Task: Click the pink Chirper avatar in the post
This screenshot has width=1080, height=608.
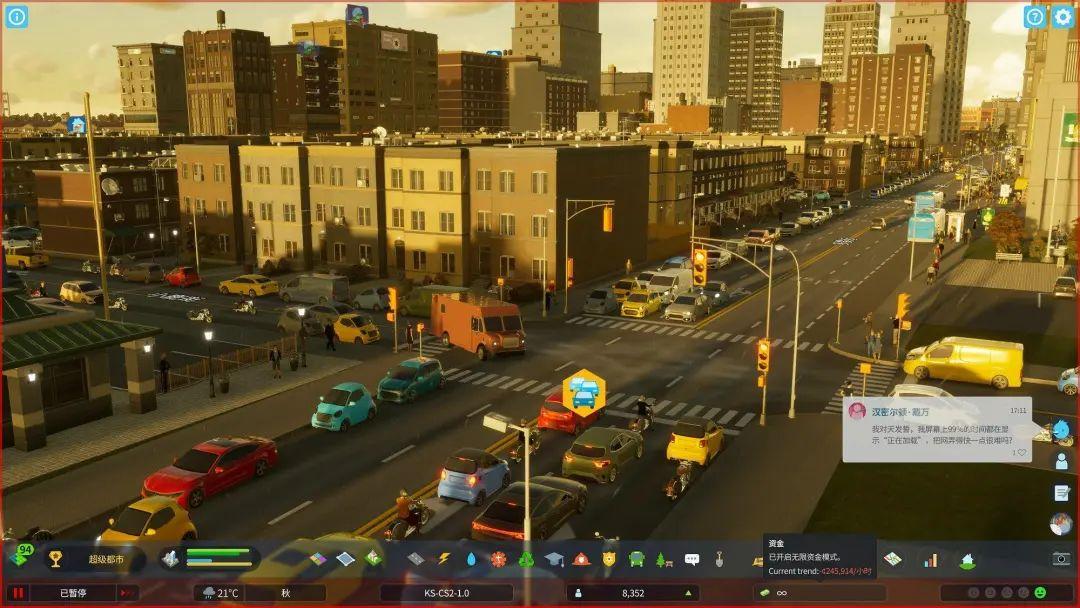Action: point(857,411)
